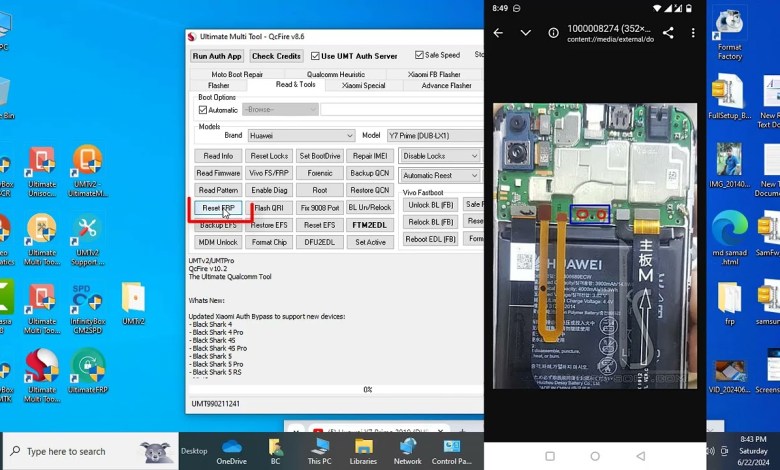Click the Read Info button
Viewport: 780px width, 470px height.
coord(218,156)
